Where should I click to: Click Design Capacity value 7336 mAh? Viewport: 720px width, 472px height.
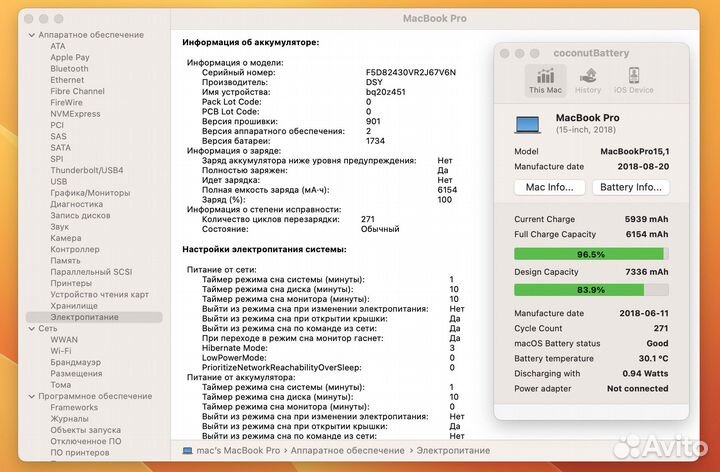click(647, 272)
